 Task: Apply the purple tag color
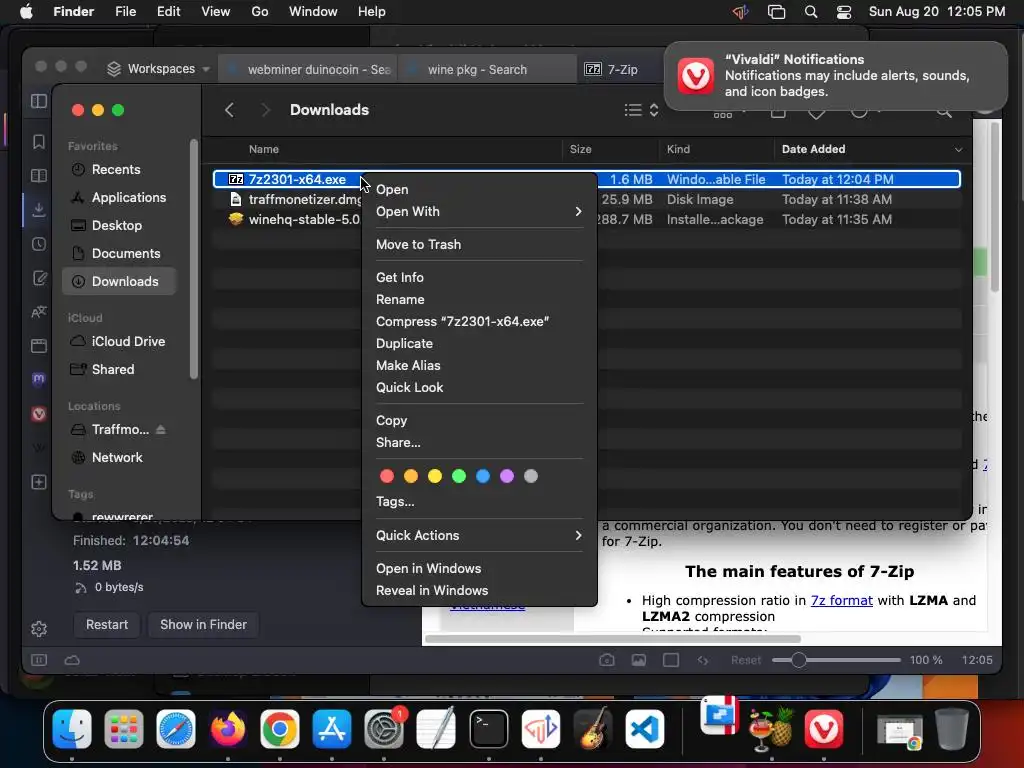[507, 476]
